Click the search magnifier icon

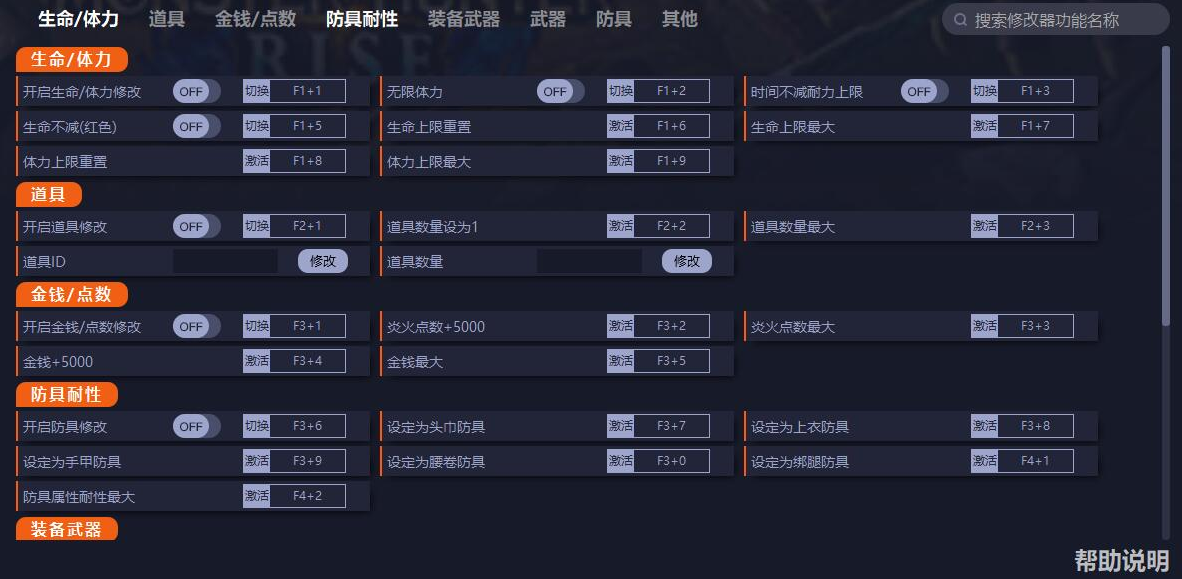tap(960, 20)
